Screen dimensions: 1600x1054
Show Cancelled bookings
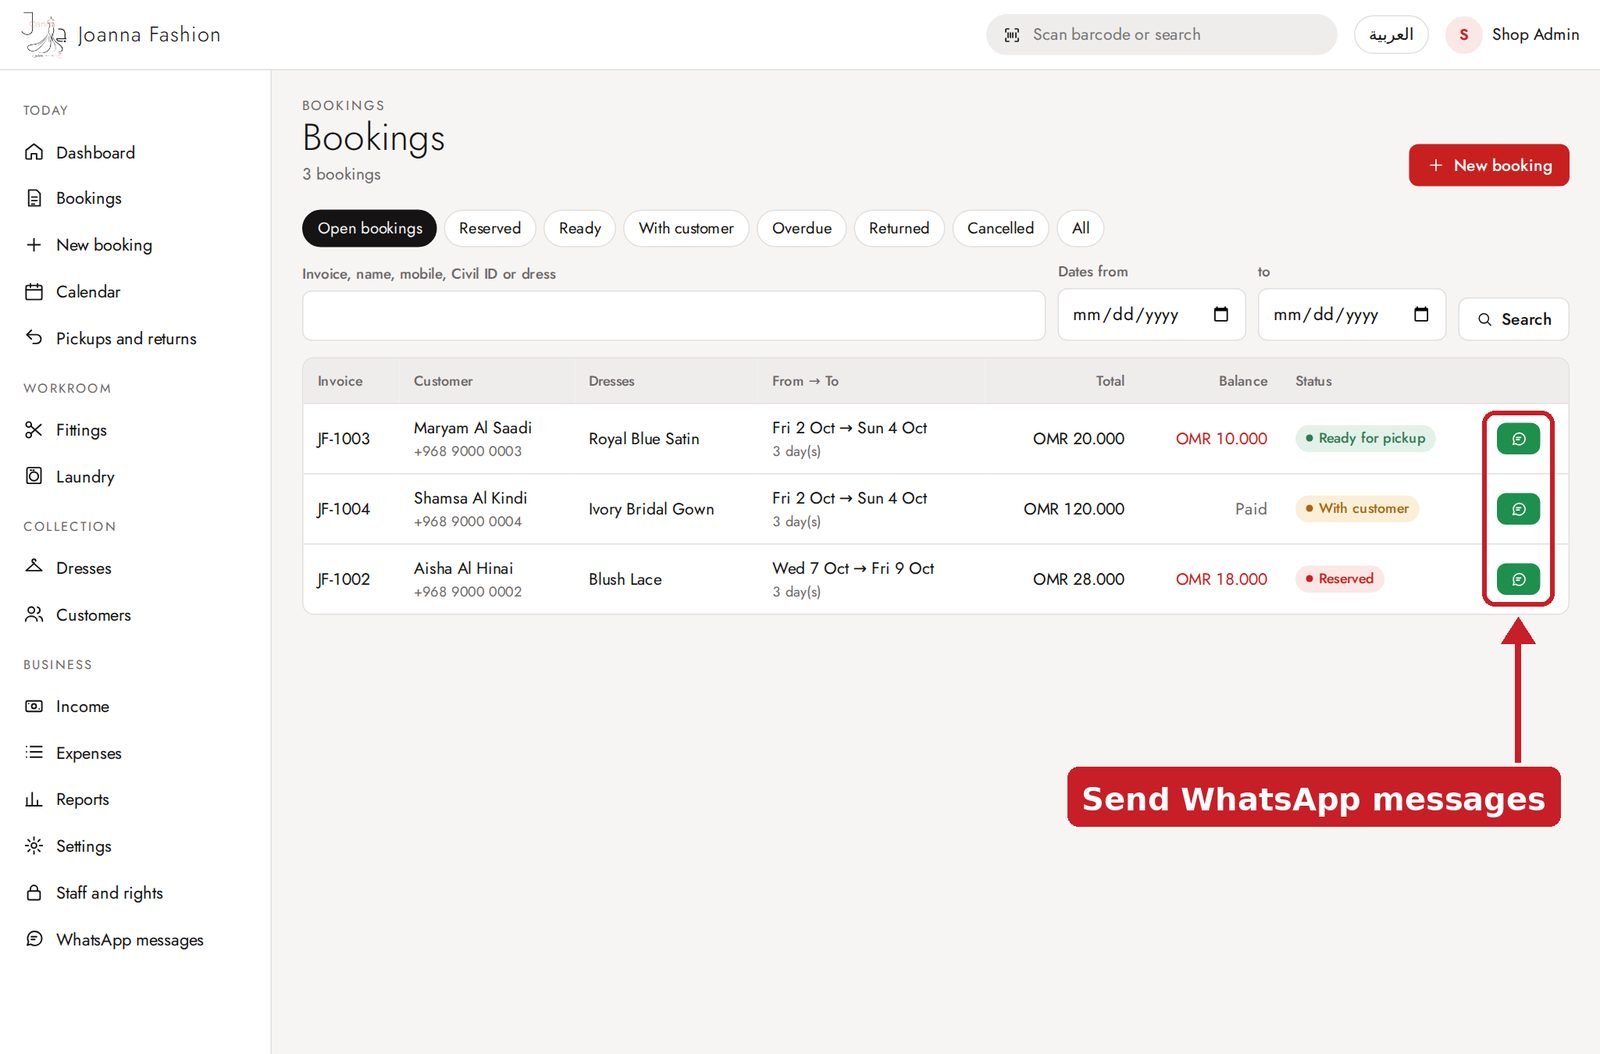1000,228
